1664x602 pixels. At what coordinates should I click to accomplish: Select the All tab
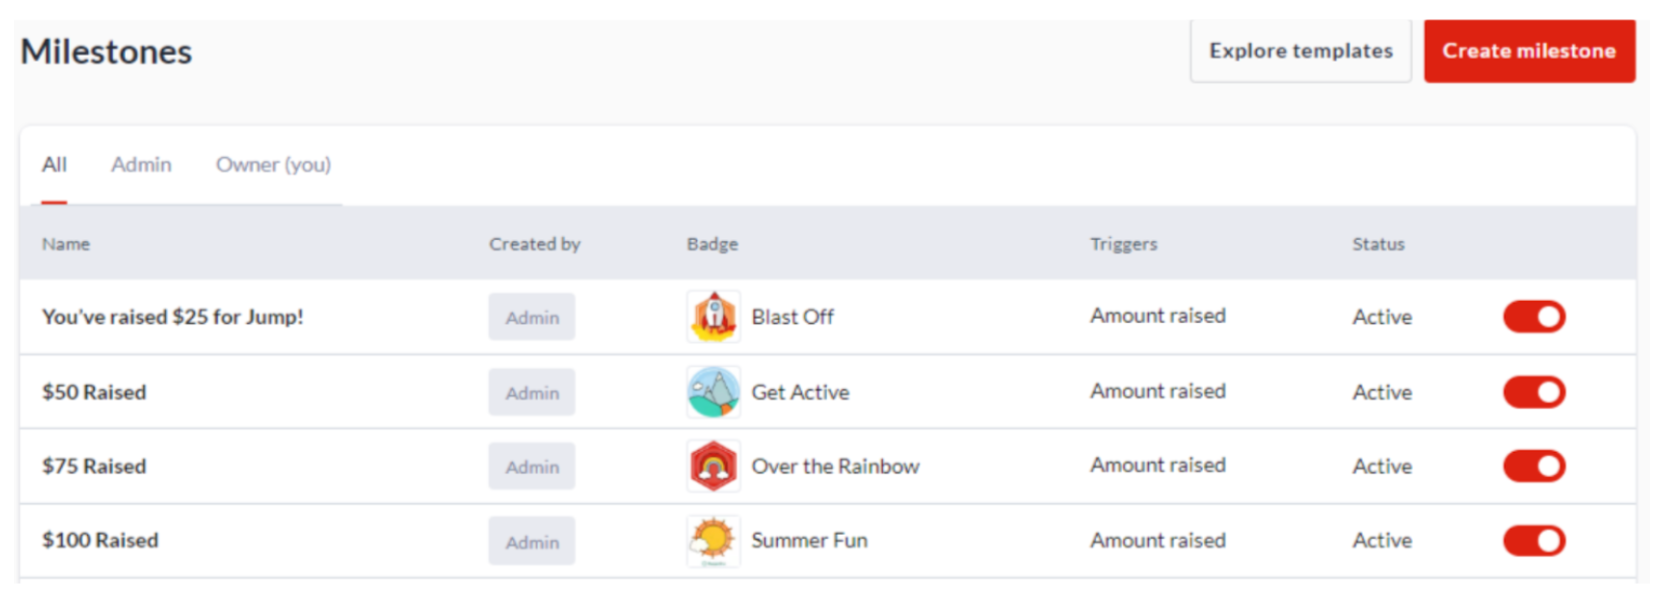(x=54, y=165)
